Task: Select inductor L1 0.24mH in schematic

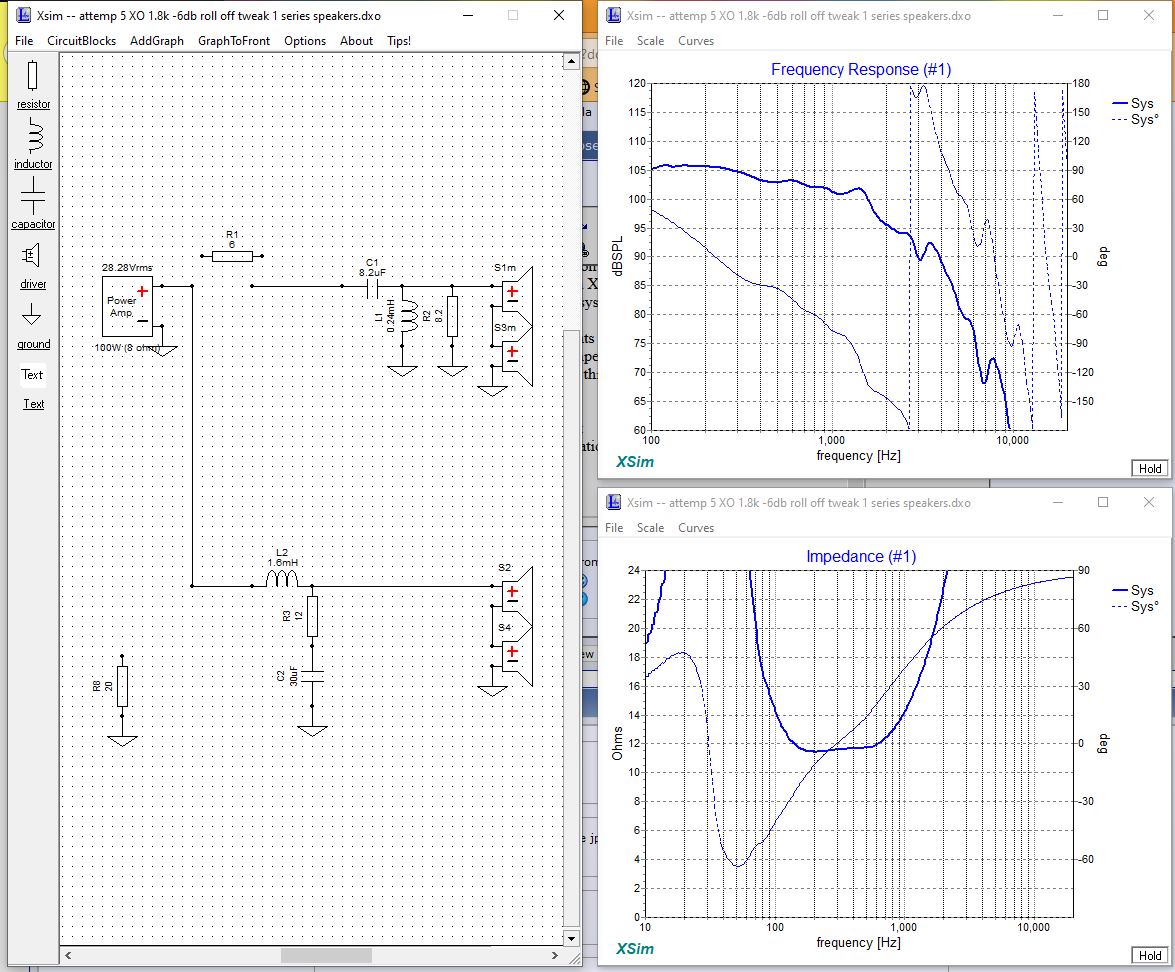Action: coord(408,316)
